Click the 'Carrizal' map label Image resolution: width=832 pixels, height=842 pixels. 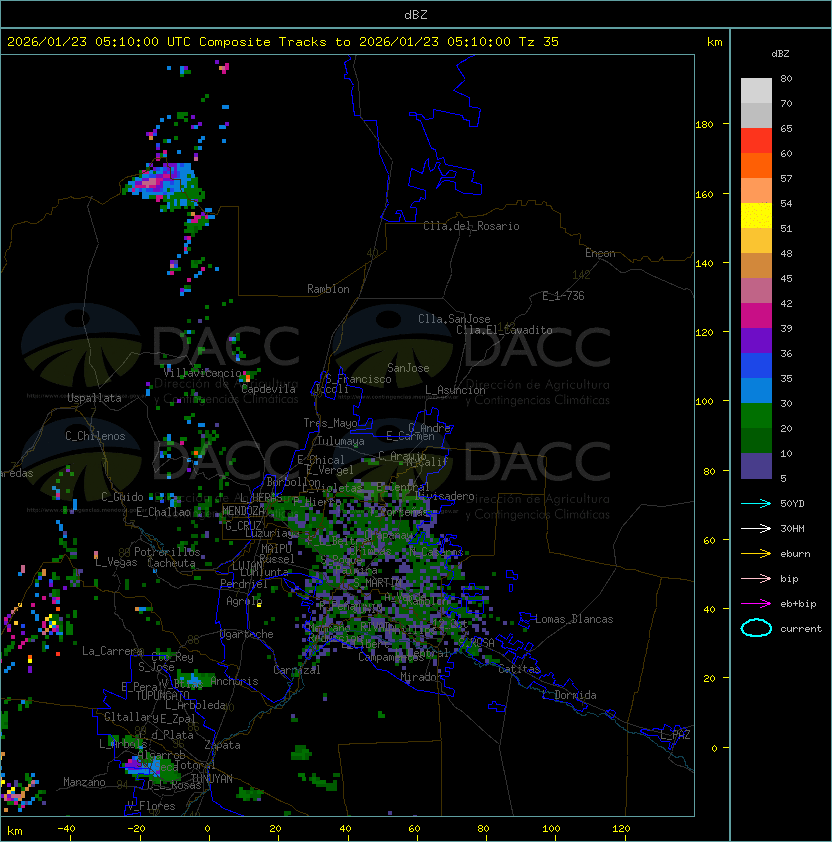(297, 670)
